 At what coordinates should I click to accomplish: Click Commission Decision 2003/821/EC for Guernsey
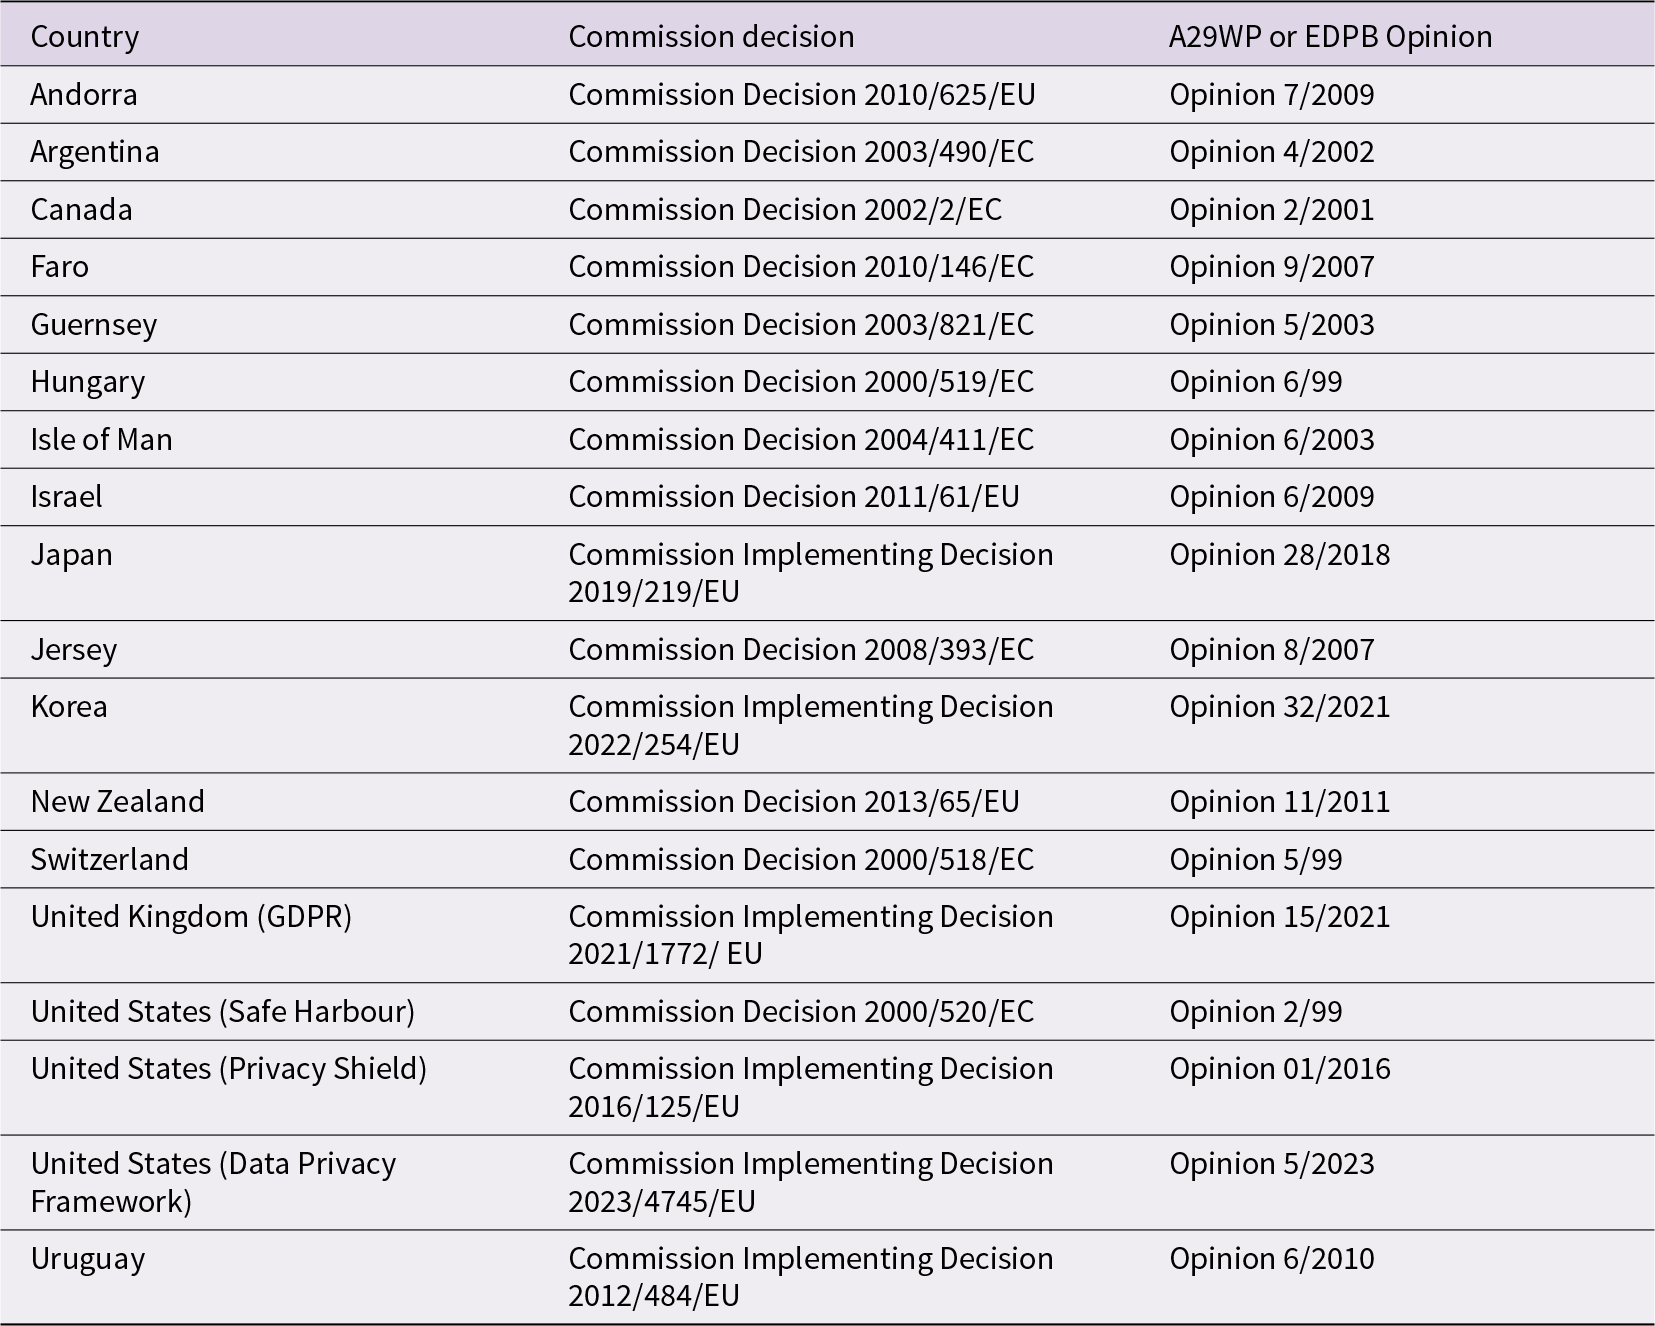(801, 325)
